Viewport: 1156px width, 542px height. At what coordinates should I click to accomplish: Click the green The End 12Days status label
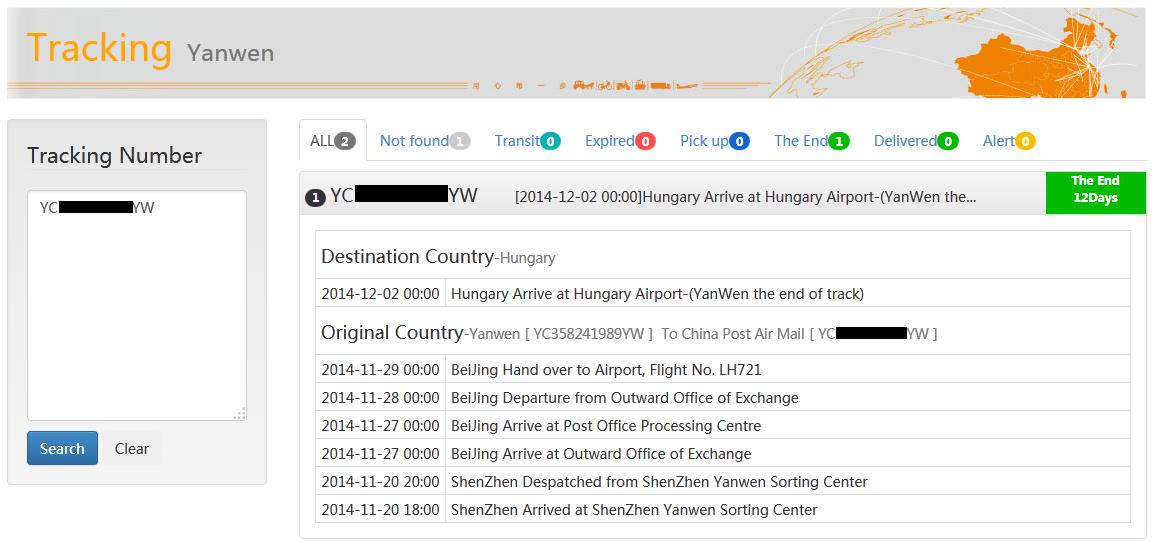[1095, 190]
